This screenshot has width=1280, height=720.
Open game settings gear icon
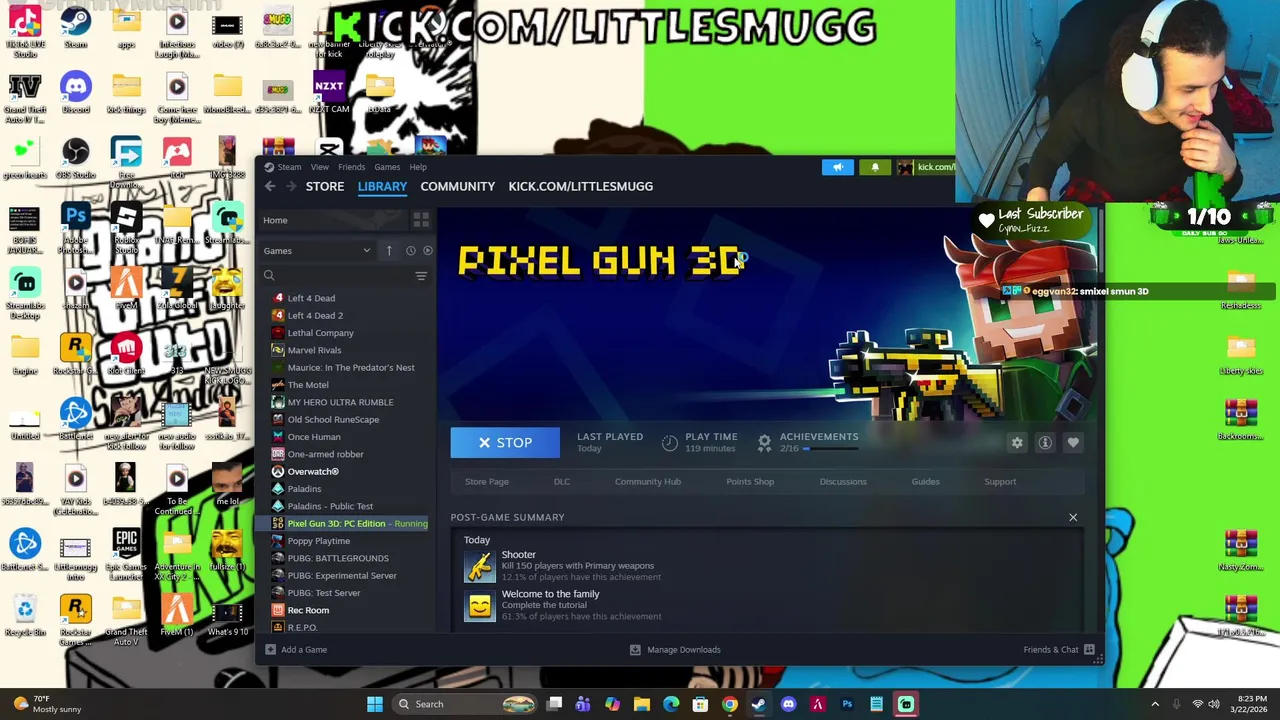(1017, 443)
